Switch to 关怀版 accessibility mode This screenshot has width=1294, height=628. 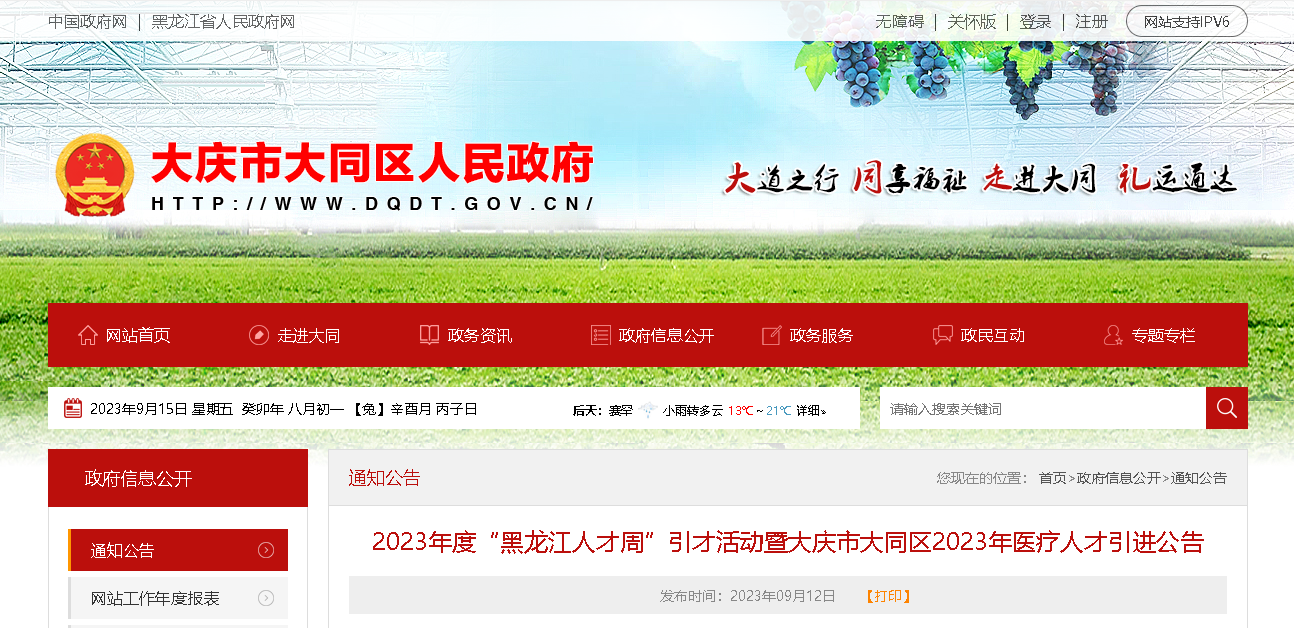coord(971,22)
